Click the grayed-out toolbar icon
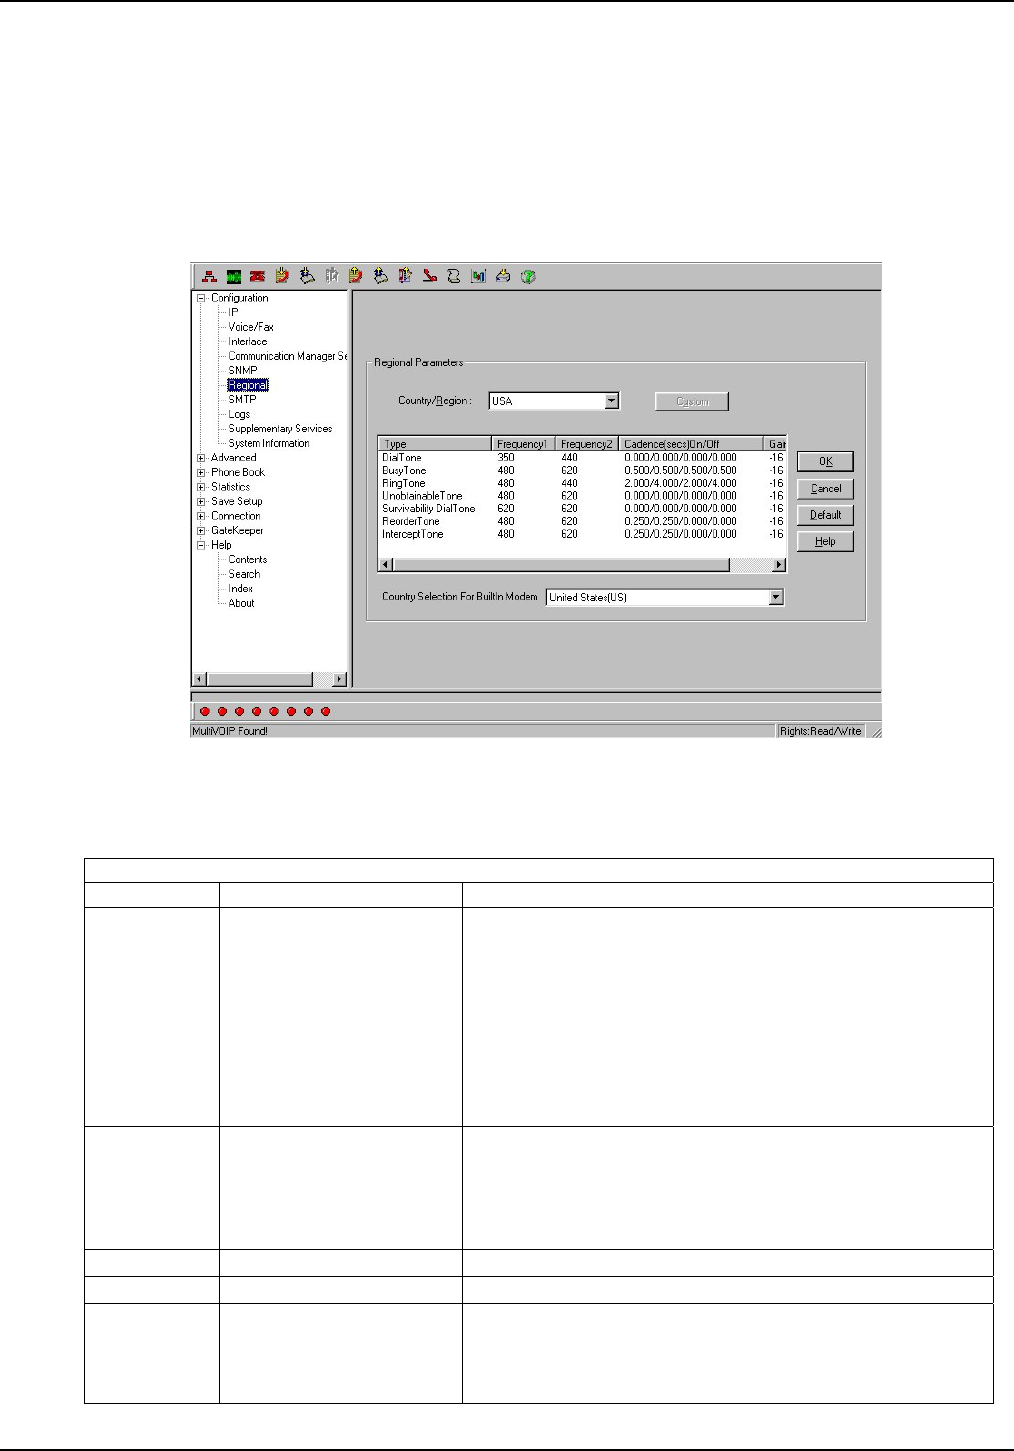 click(332, 276)
